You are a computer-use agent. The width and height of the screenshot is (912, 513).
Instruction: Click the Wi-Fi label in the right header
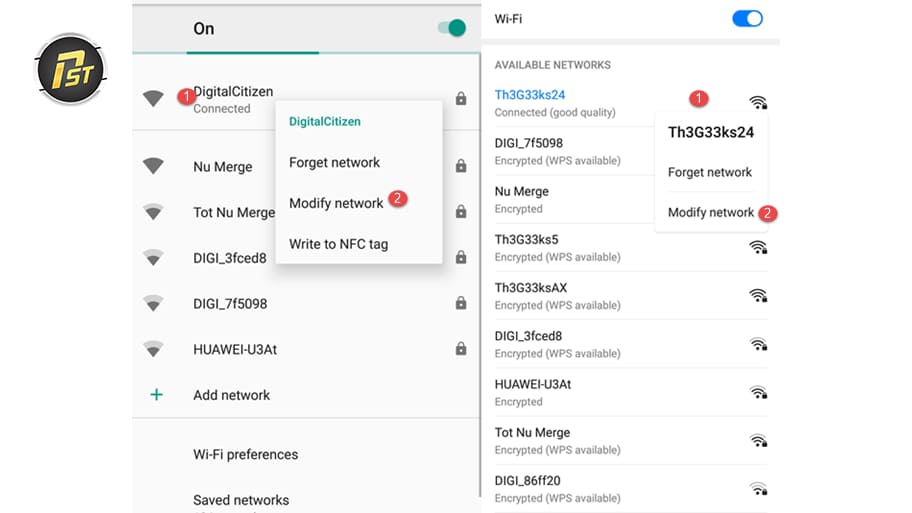[x=508, y=19]
